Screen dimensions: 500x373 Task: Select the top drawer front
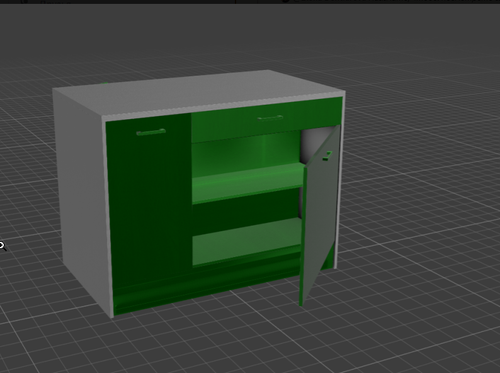[x=267, y=121]
